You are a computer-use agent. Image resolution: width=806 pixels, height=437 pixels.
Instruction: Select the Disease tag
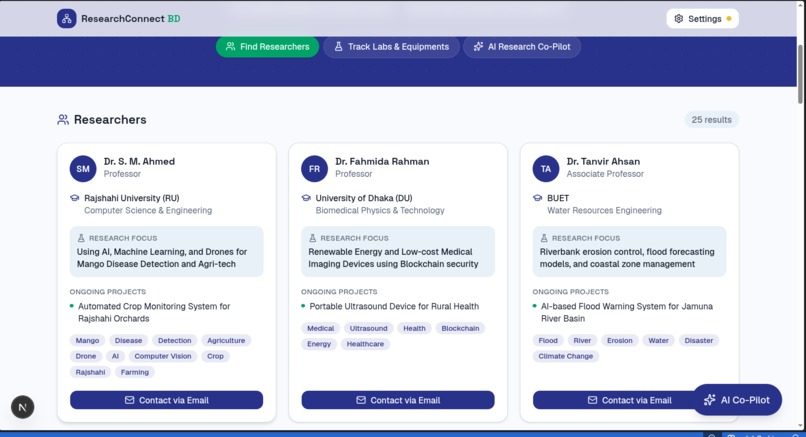tap(129, 340)
